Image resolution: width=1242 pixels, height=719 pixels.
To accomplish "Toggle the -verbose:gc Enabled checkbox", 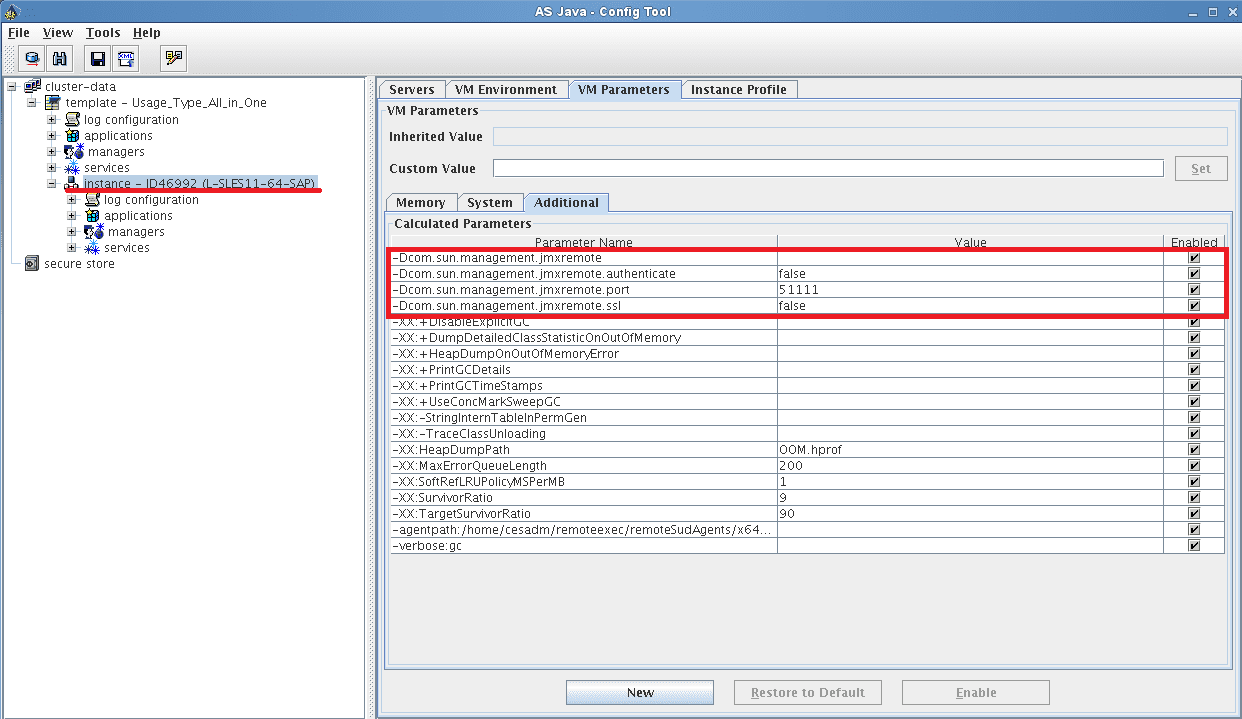I will (1194, 546).
